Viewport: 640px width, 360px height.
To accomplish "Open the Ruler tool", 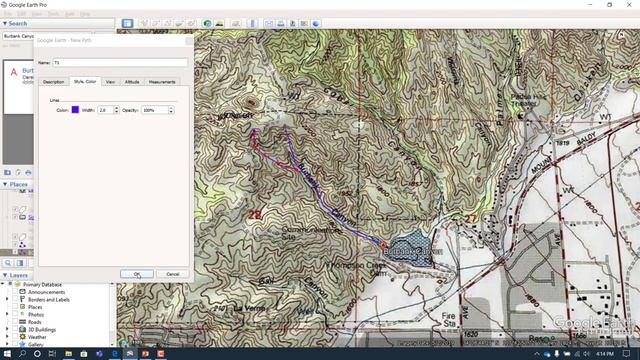I will coord(252,23).
